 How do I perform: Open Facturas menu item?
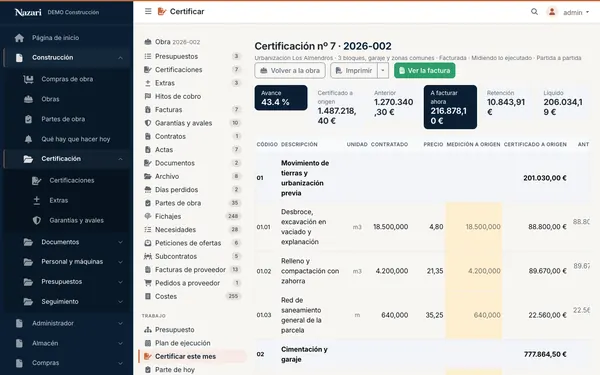pyautogui.click(x=192, y=110)
